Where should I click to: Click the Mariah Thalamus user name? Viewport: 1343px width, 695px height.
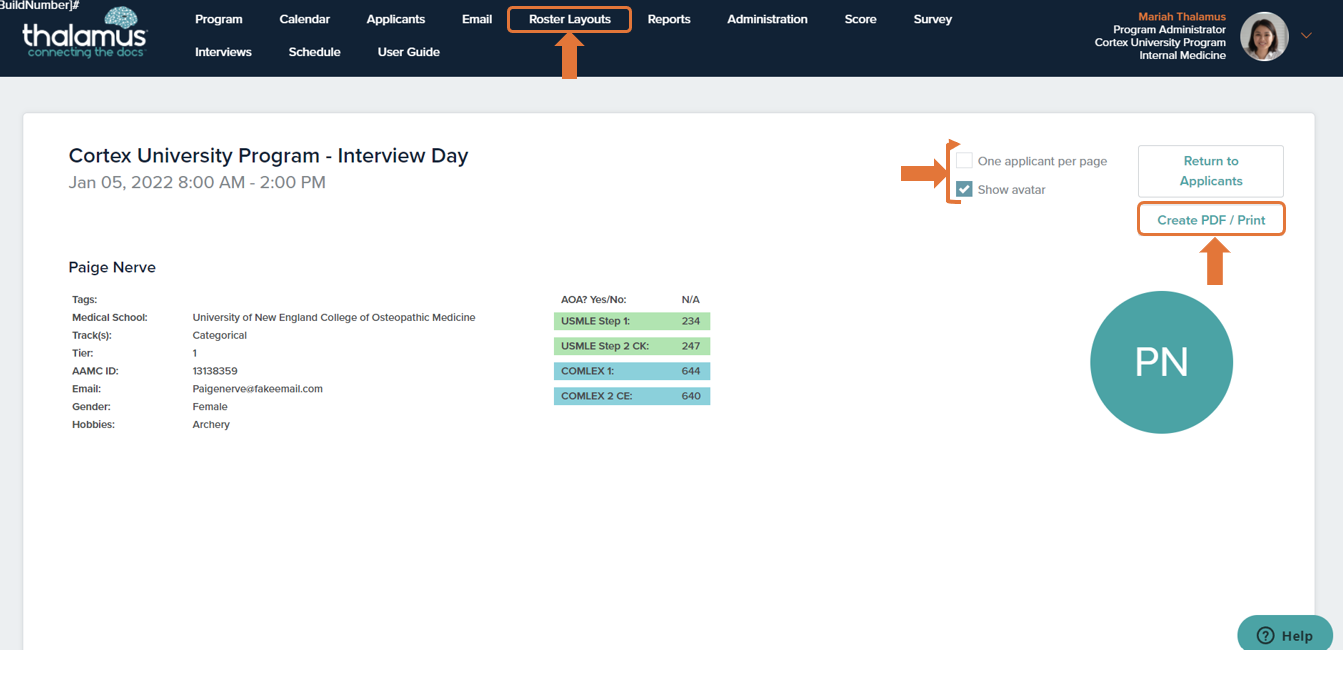tap(1182, 17)
